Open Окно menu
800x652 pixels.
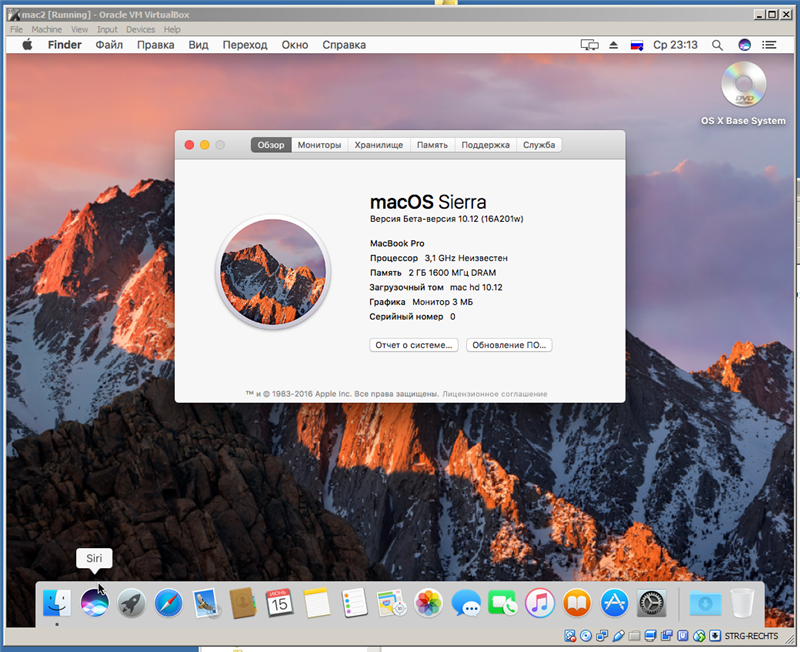coord(295,45)
